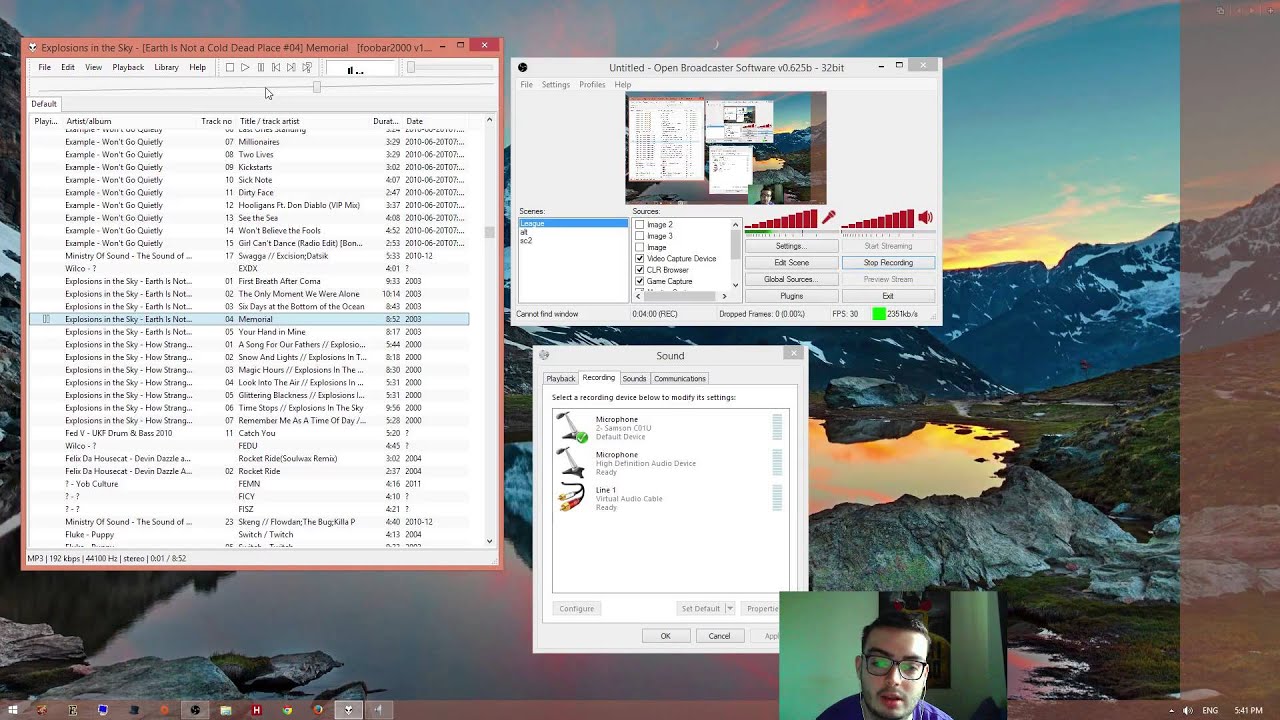Screen dimensions: 1280x720
Task: Play a random track in foobar2000
Action: pyautogui.click(x=307, y=68)
